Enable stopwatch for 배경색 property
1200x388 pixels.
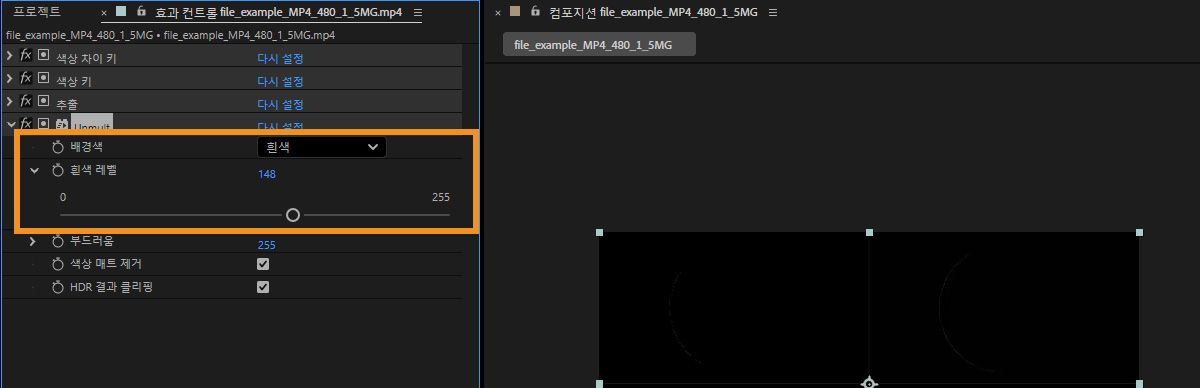coord(58,147)
